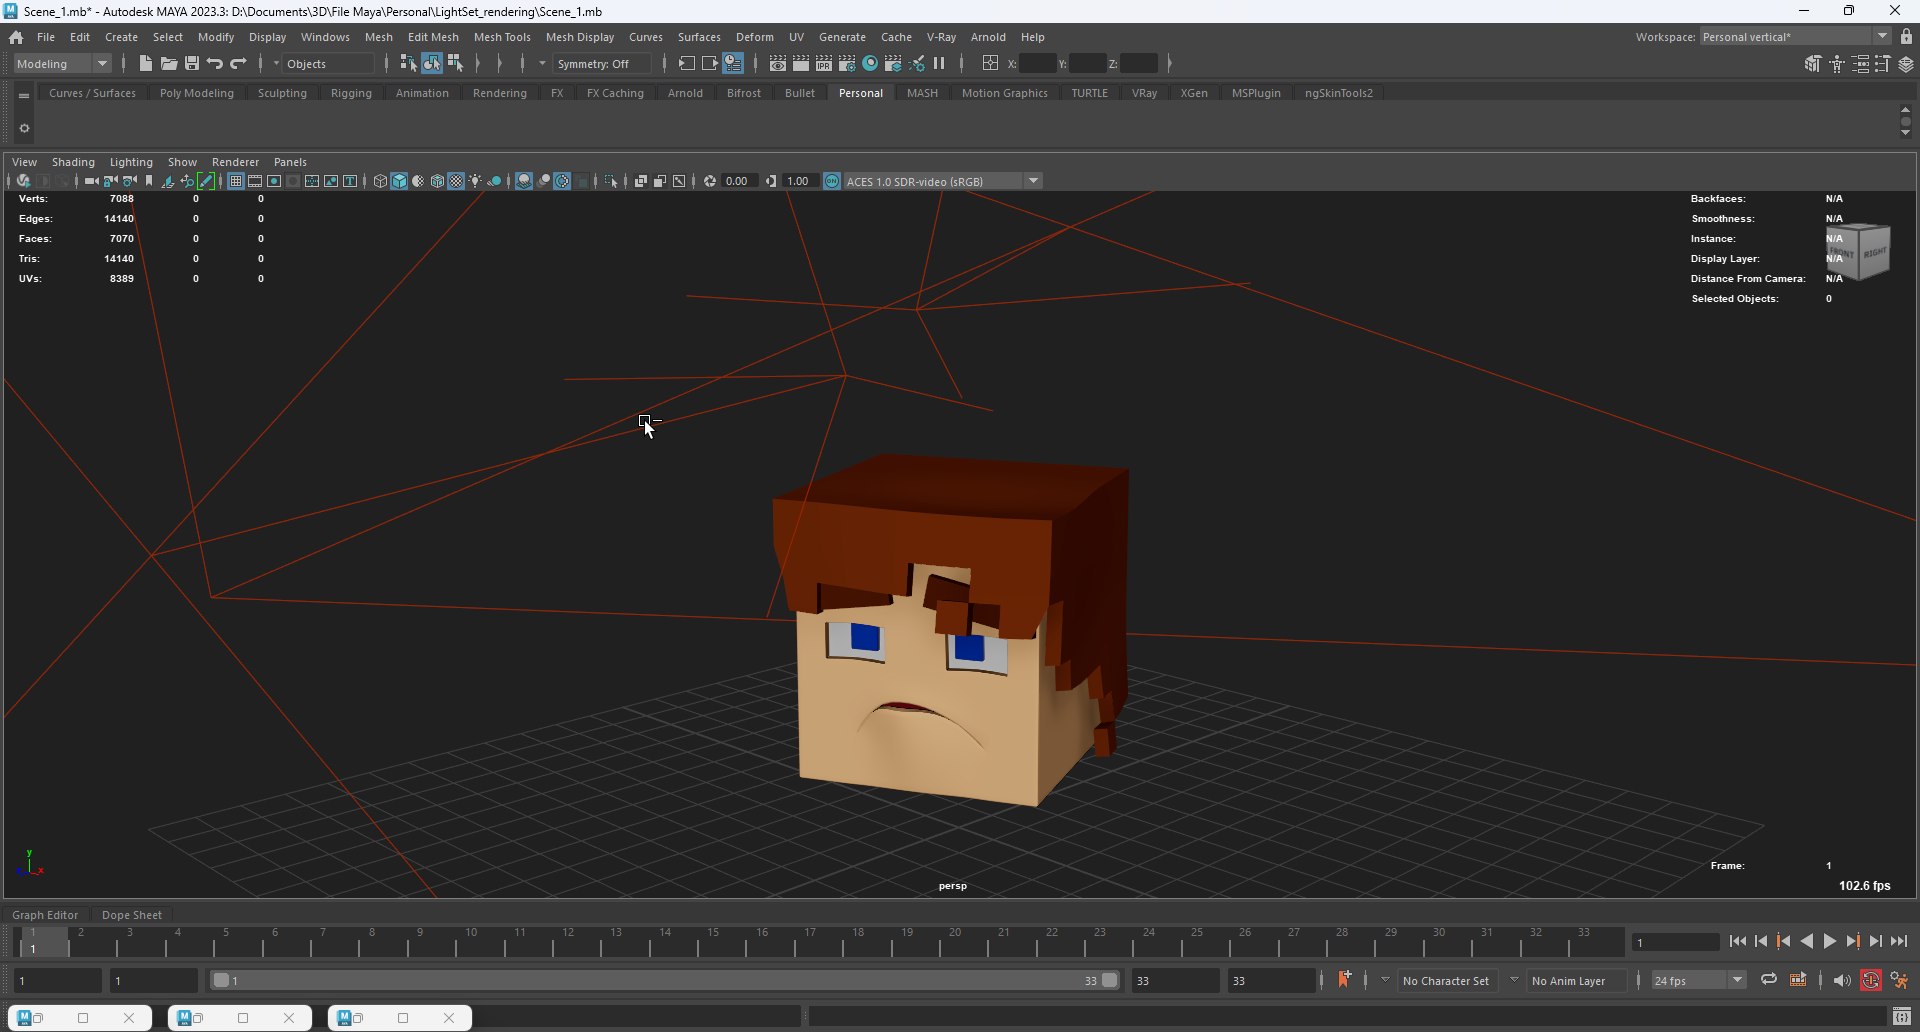1920x1032 pixels.
Task: Click the viewport image plane icon
Action: [x=168, y=181]
